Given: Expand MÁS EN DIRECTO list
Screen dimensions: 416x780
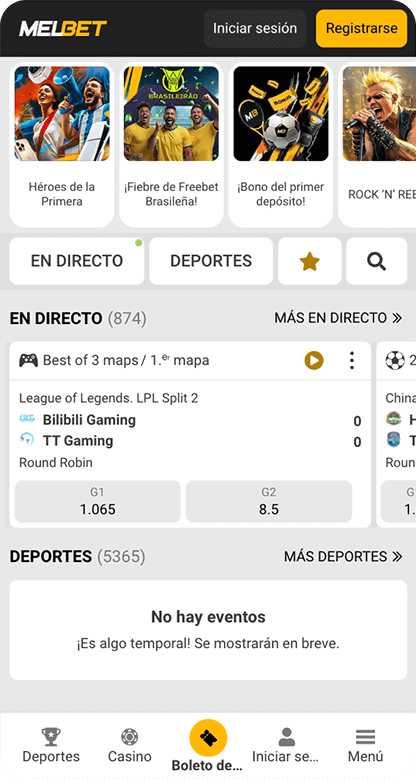Looking at the screenshot, I should click(338, 318).
